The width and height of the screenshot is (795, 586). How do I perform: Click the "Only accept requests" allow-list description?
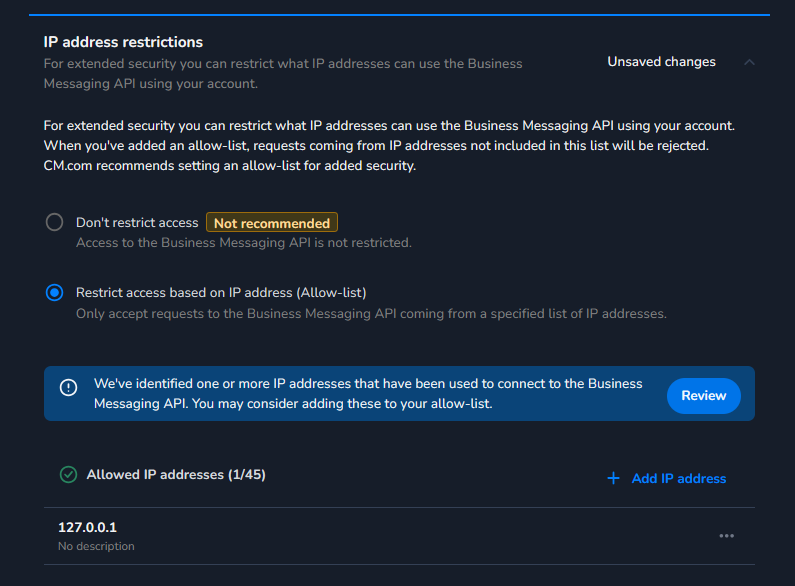point(371,313)
